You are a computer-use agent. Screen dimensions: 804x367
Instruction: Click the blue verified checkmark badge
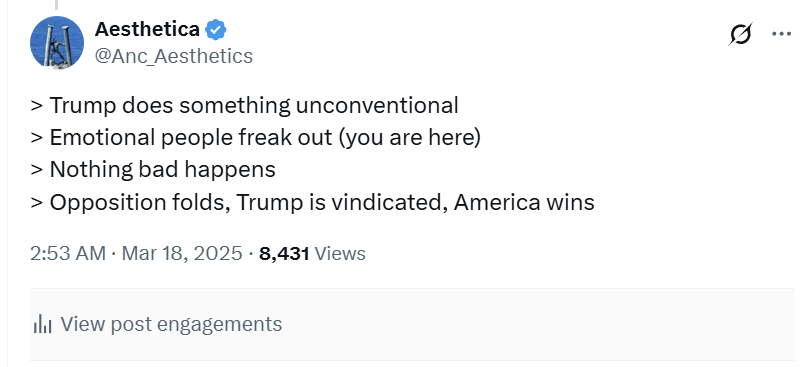point(216,30)
